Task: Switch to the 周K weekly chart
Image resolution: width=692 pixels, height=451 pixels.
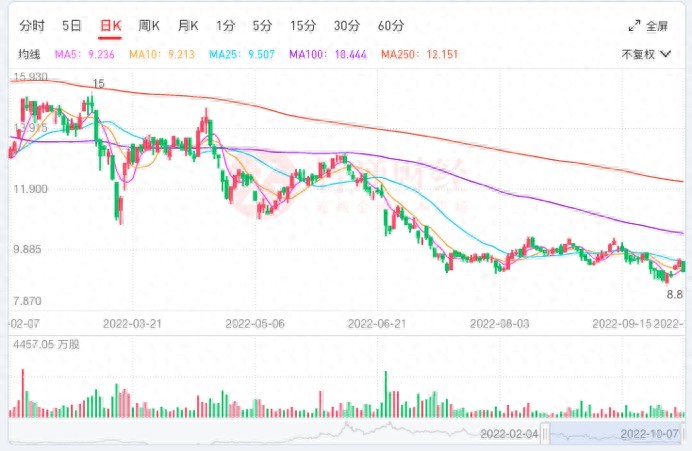Action: point(150,25)
